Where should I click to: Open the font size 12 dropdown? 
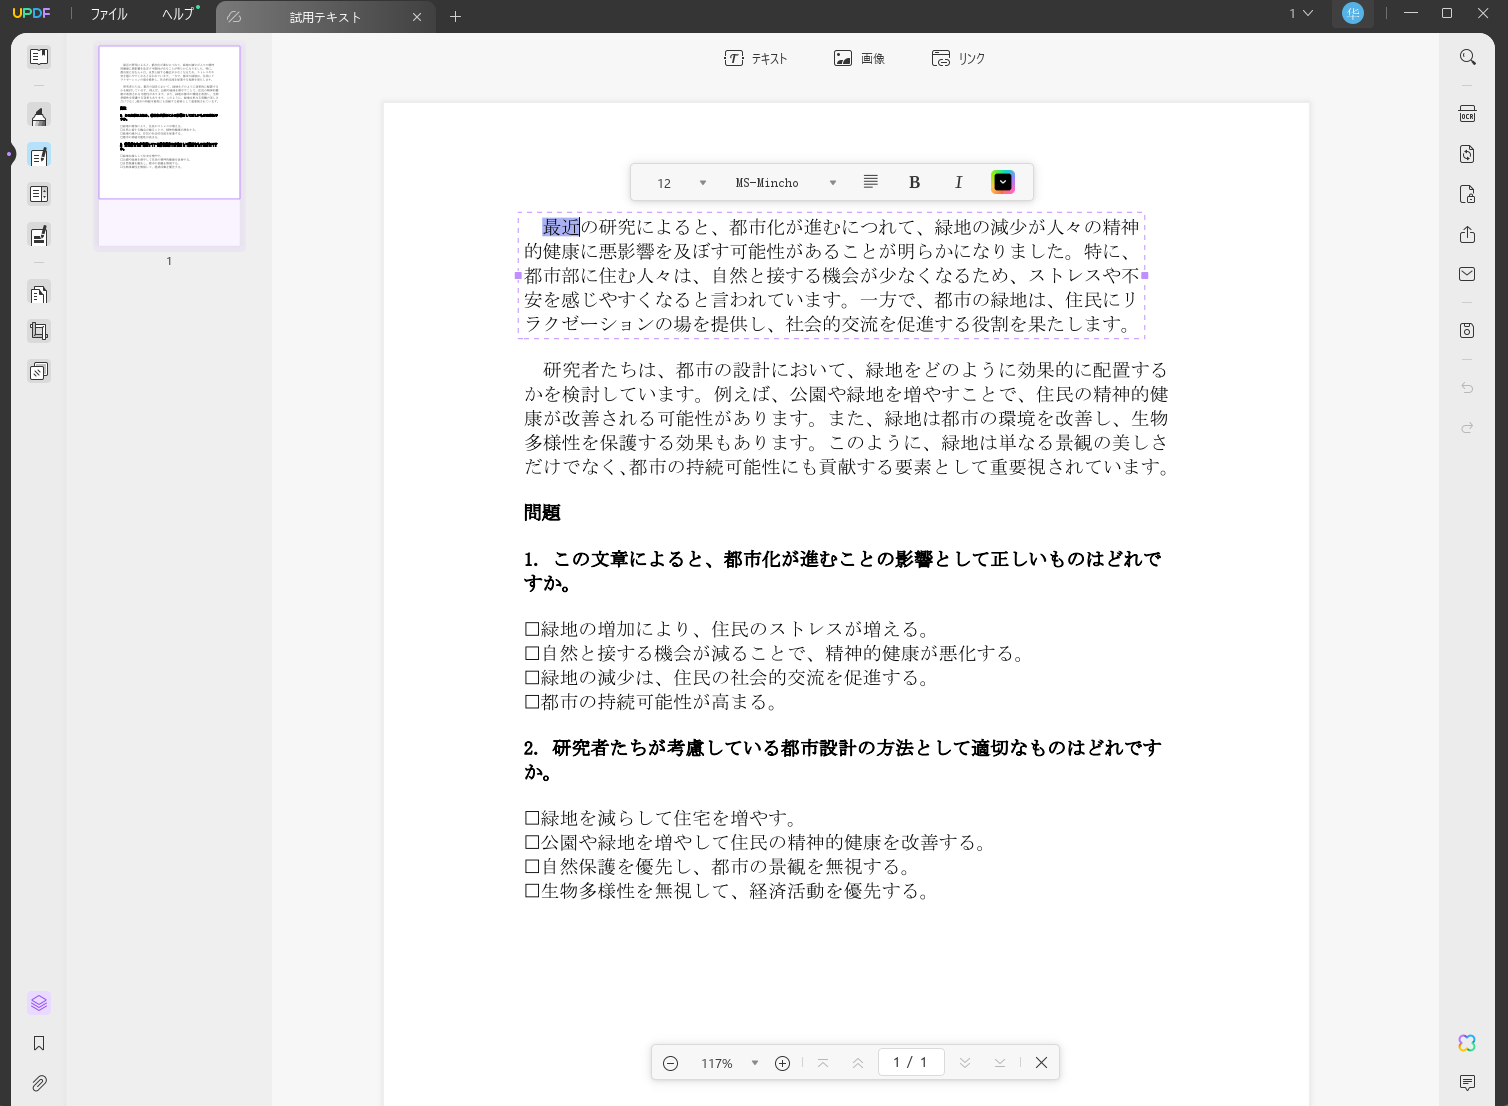[x=681, y=183]
